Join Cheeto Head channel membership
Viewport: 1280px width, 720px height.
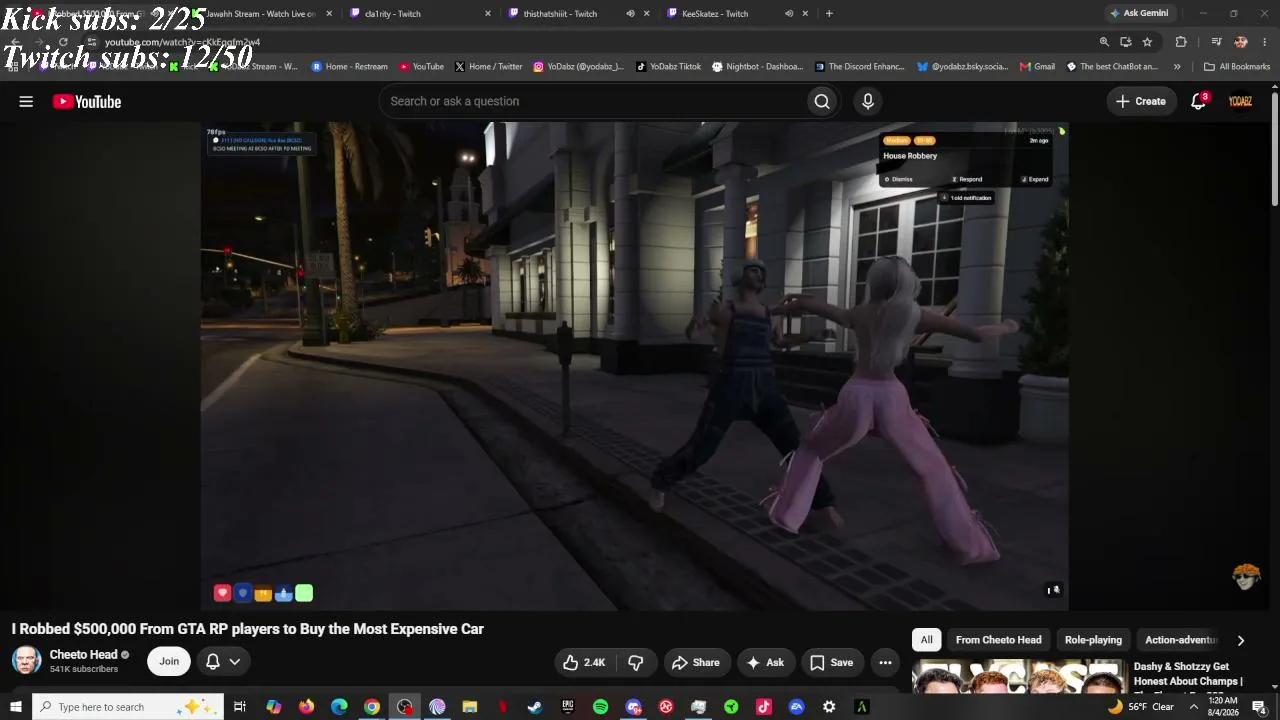pyautogui.click(x=169, y=661)
